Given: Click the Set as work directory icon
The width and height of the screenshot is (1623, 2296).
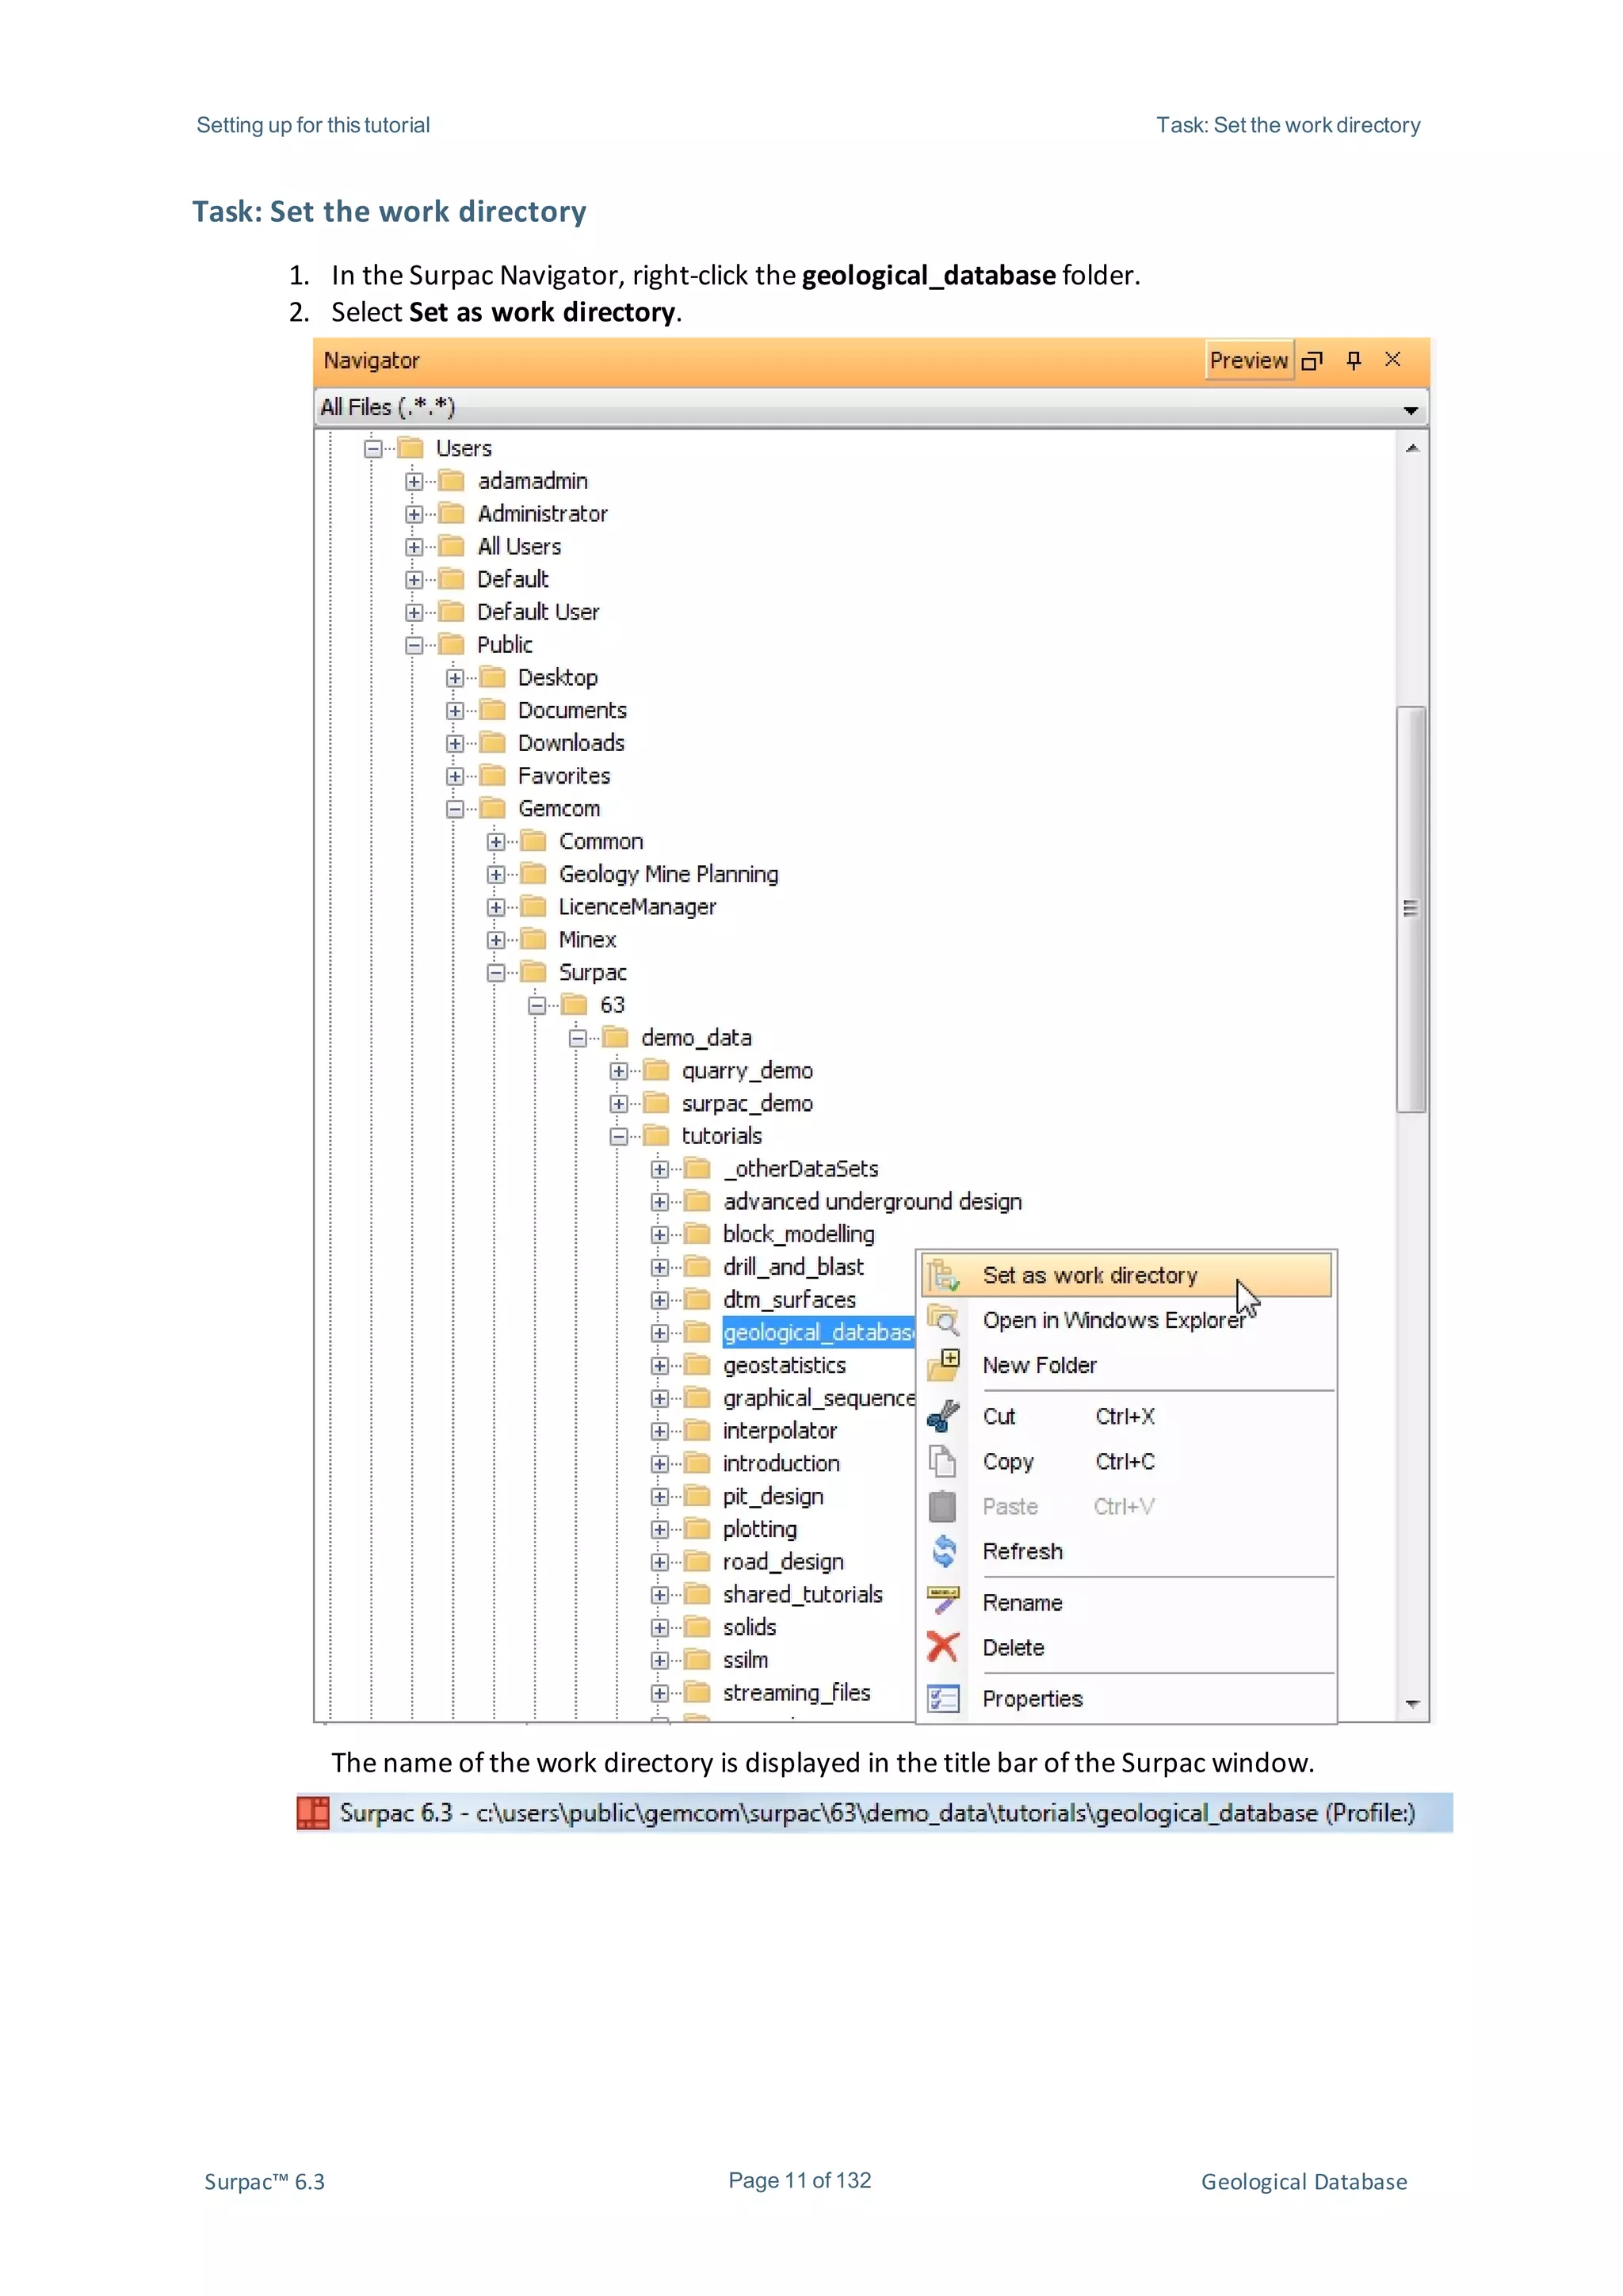Looking at the screenshot, I should click(x=942, y=1275).
